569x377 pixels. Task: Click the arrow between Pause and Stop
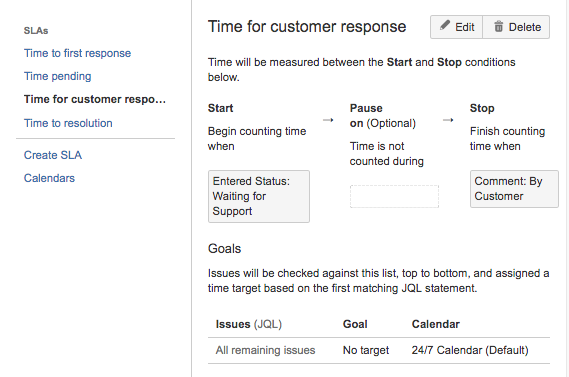448,120
